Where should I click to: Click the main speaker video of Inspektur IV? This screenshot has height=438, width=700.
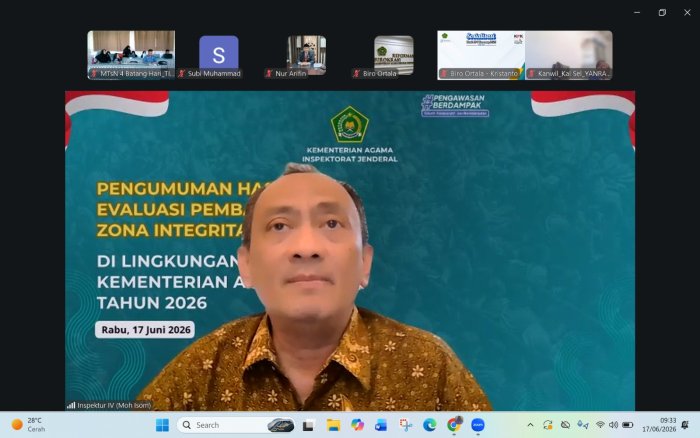pos(350,250)
